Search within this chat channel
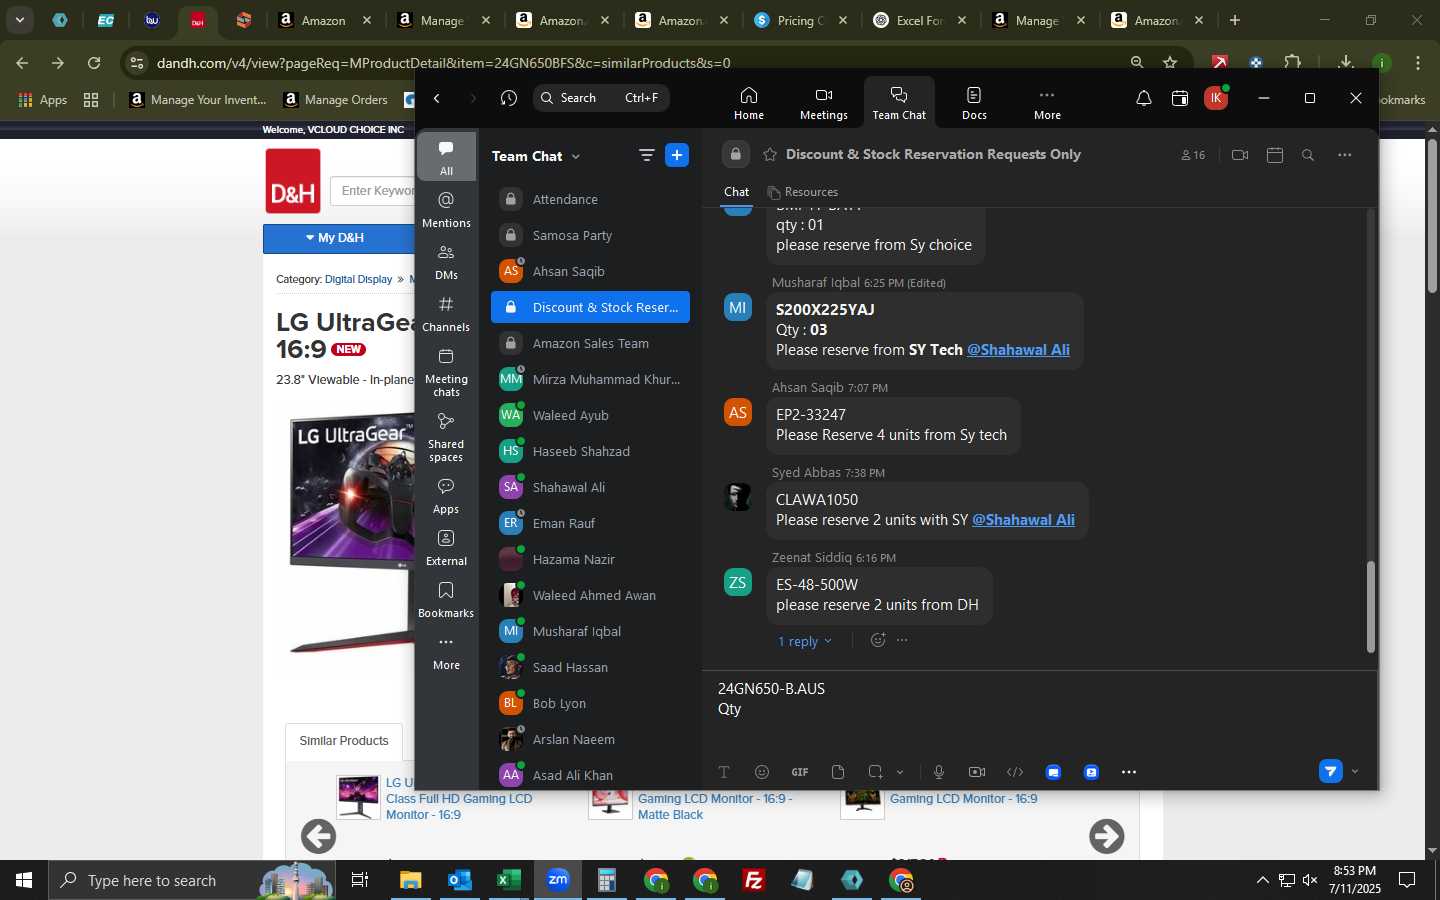1440x900 pixels. tap(1308, 155)
